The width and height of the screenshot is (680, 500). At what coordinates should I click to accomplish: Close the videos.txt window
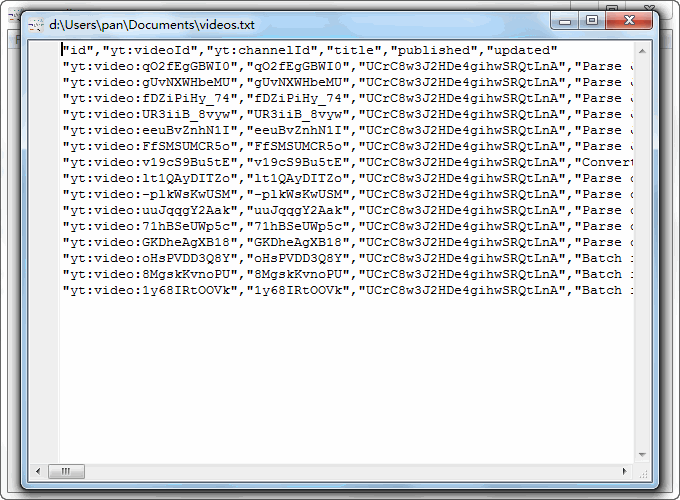(630, 19)
